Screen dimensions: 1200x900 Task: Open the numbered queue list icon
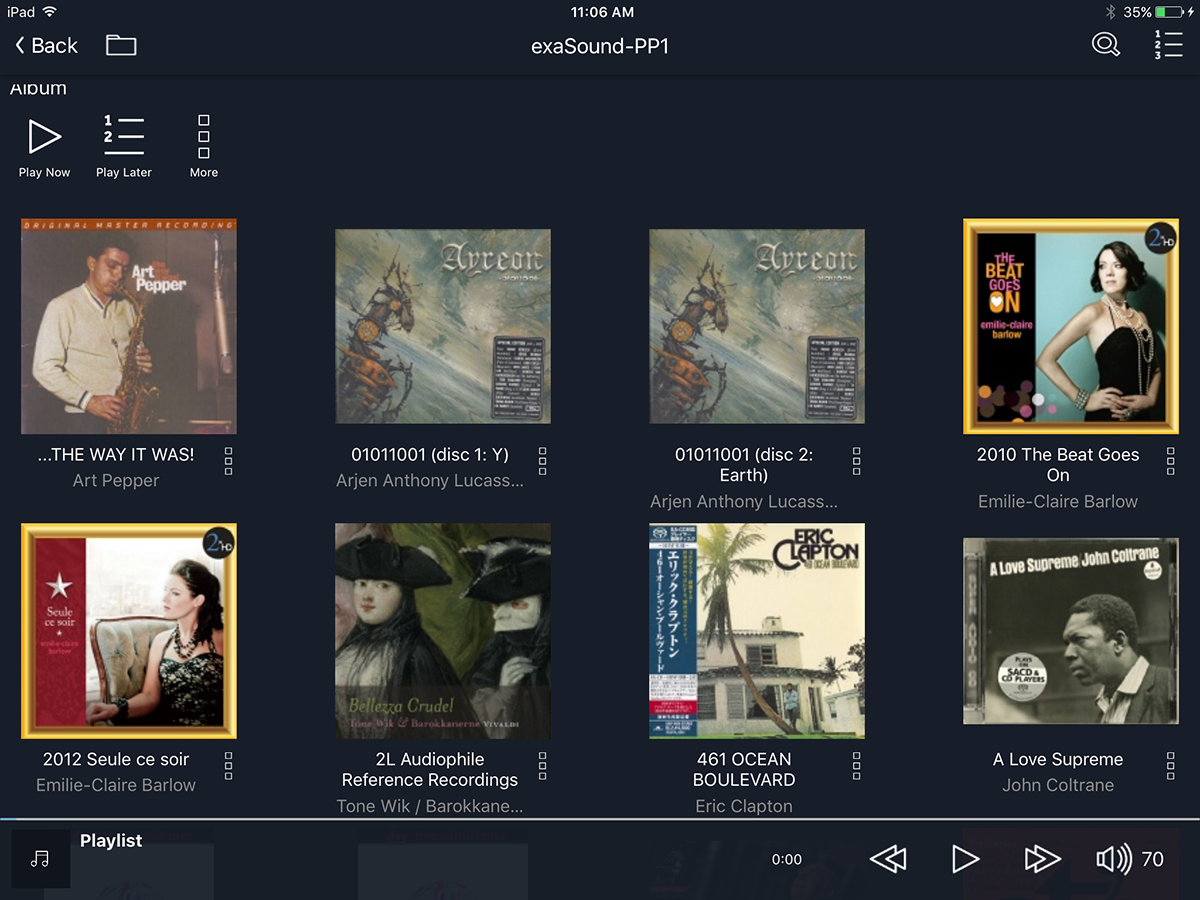click(1168, 44)
